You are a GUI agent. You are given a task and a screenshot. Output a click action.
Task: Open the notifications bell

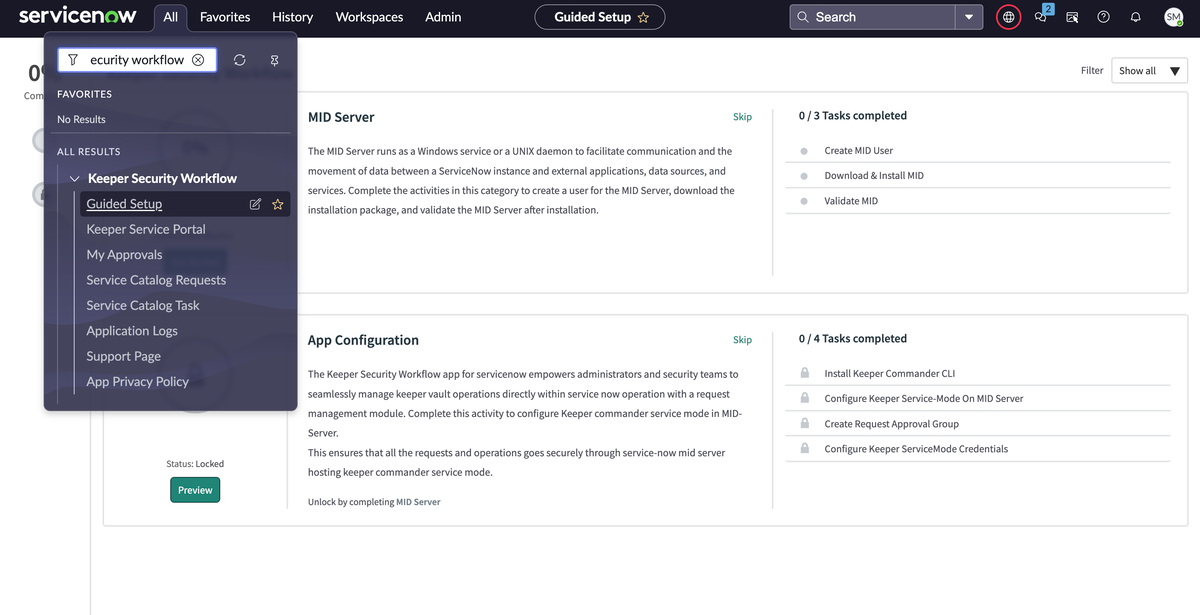[1135, 17]
